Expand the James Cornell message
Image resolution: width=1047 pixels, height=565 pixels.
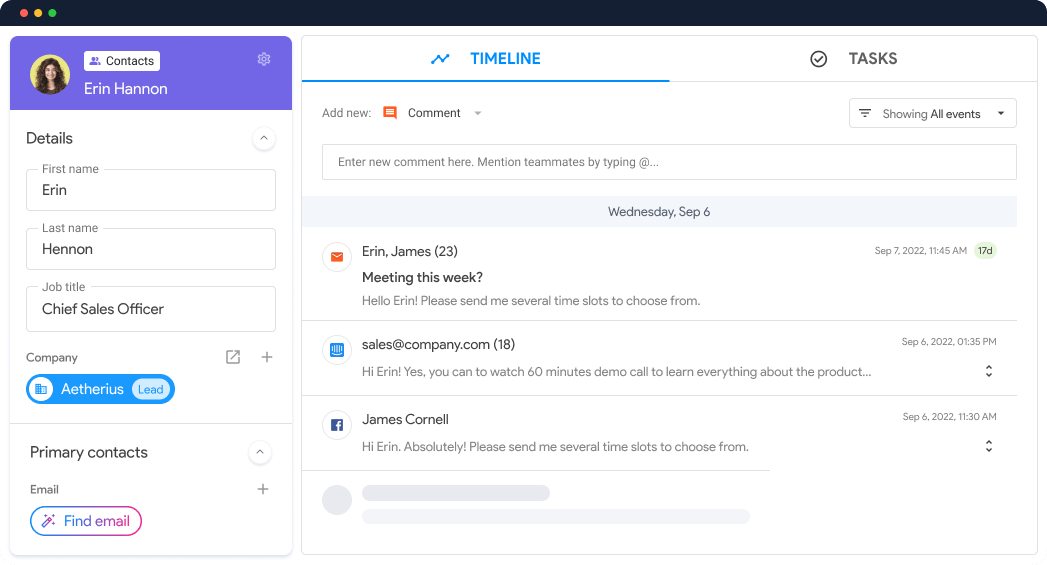989,446
